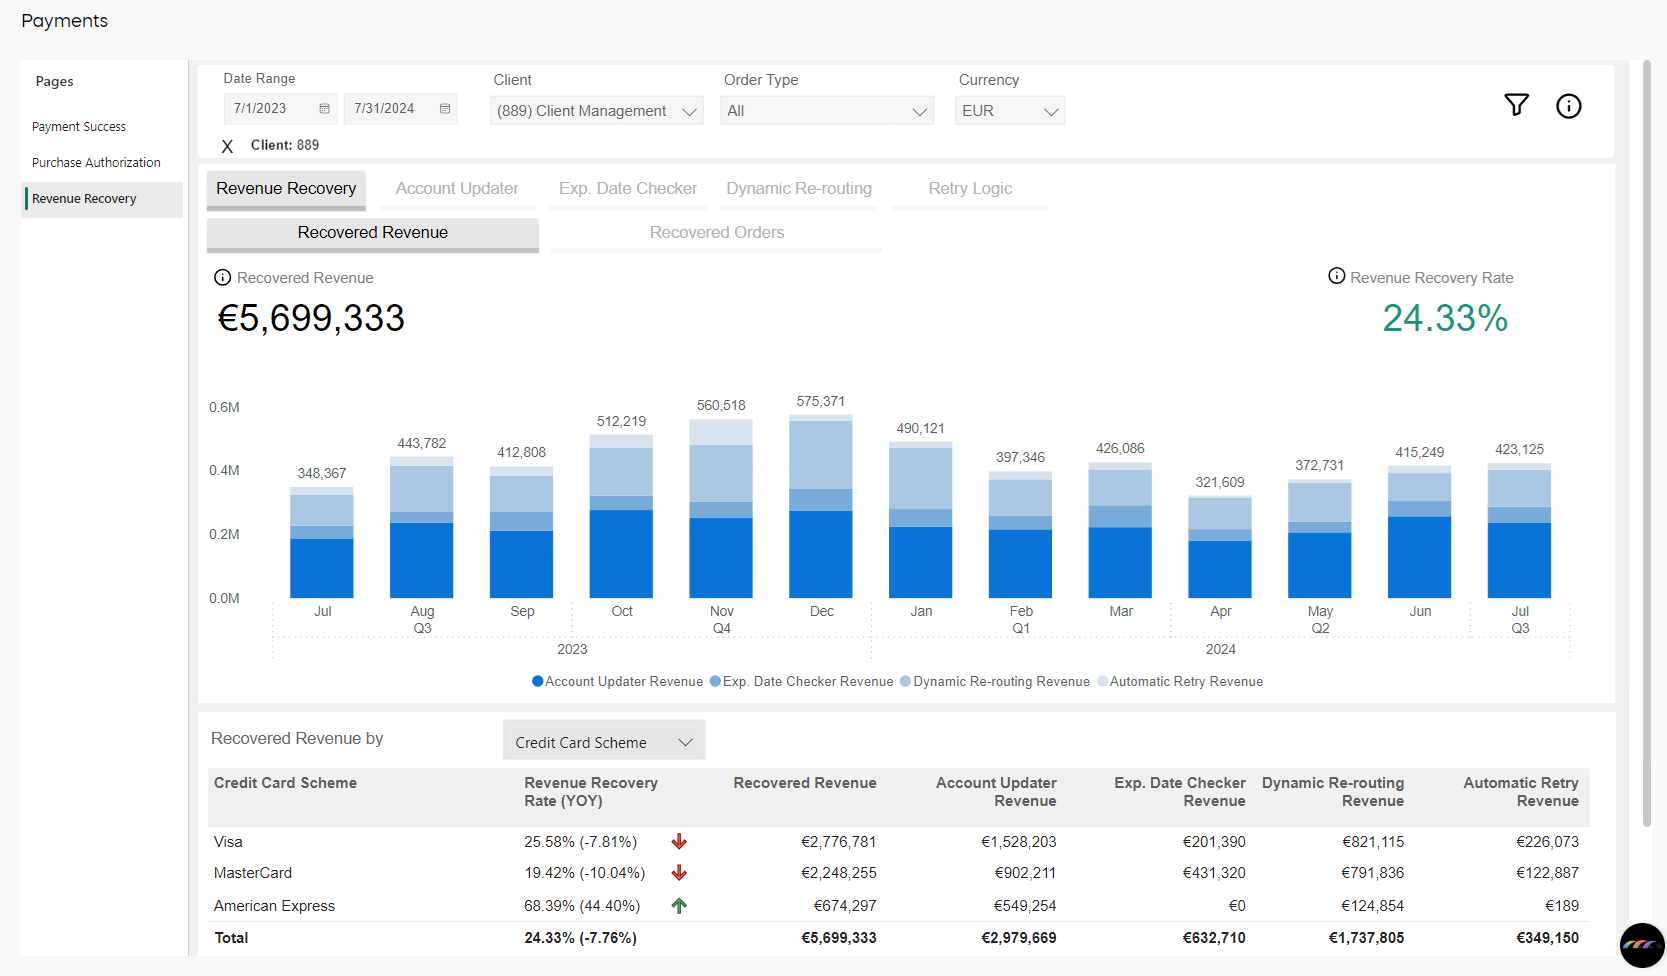Viewport: 1667px width, 976px height.
Task: Sort by Credit Card Scheme column header
Action: 285,783
